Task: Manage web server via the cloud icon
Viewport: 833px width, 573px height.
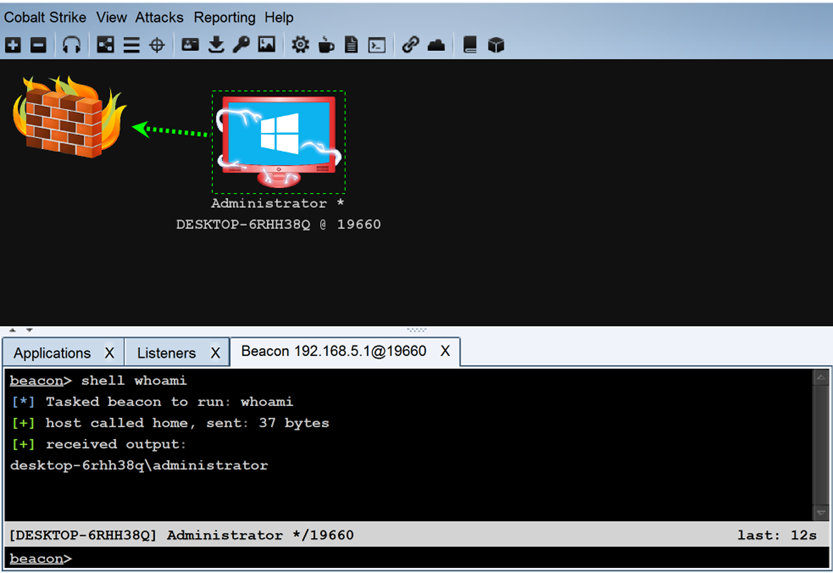Action: [x=436, y=45]
